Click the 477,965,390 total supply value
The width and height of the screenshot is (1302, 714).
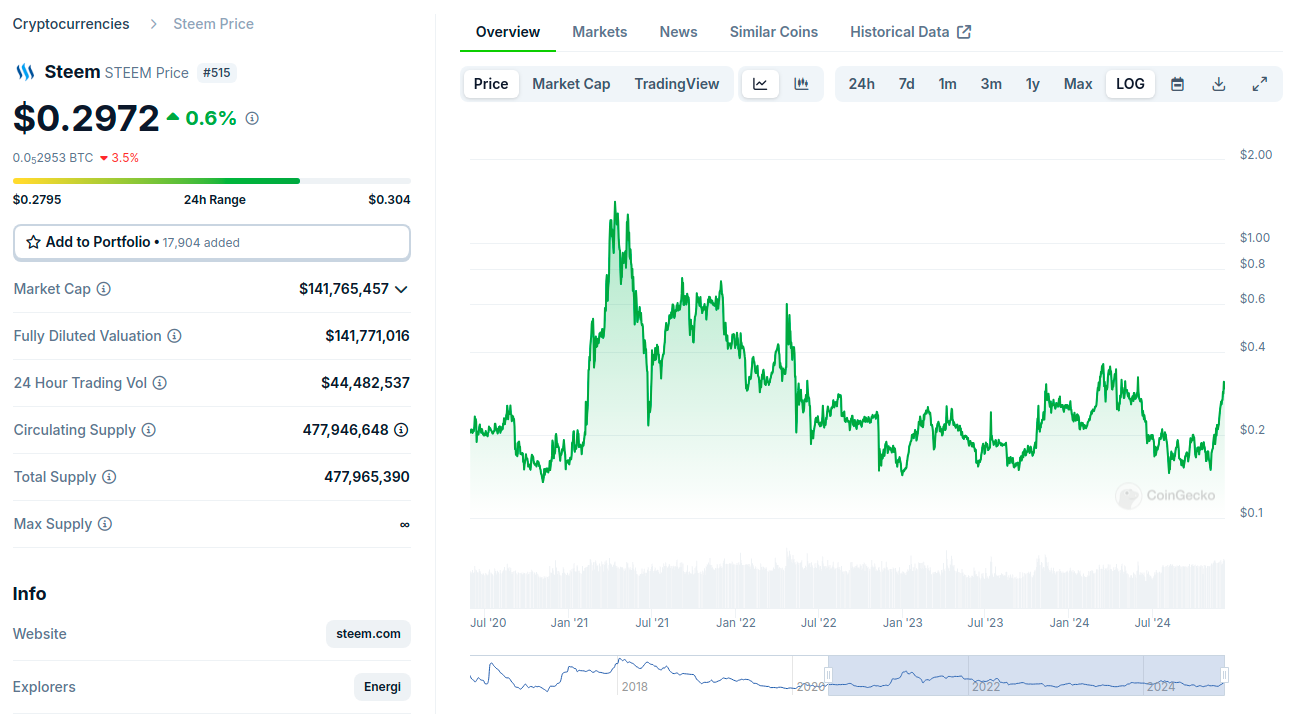367,477
